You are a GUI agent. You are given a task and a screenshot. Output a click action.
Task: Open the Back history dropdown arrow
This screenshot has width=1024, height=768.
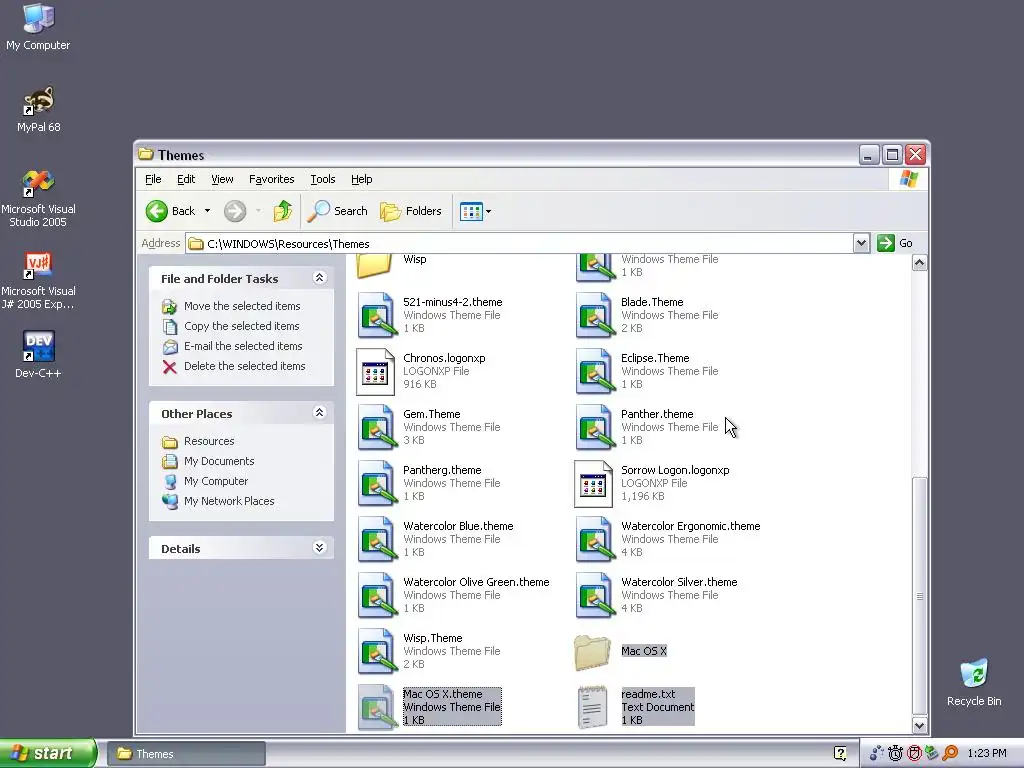[207, 211]
